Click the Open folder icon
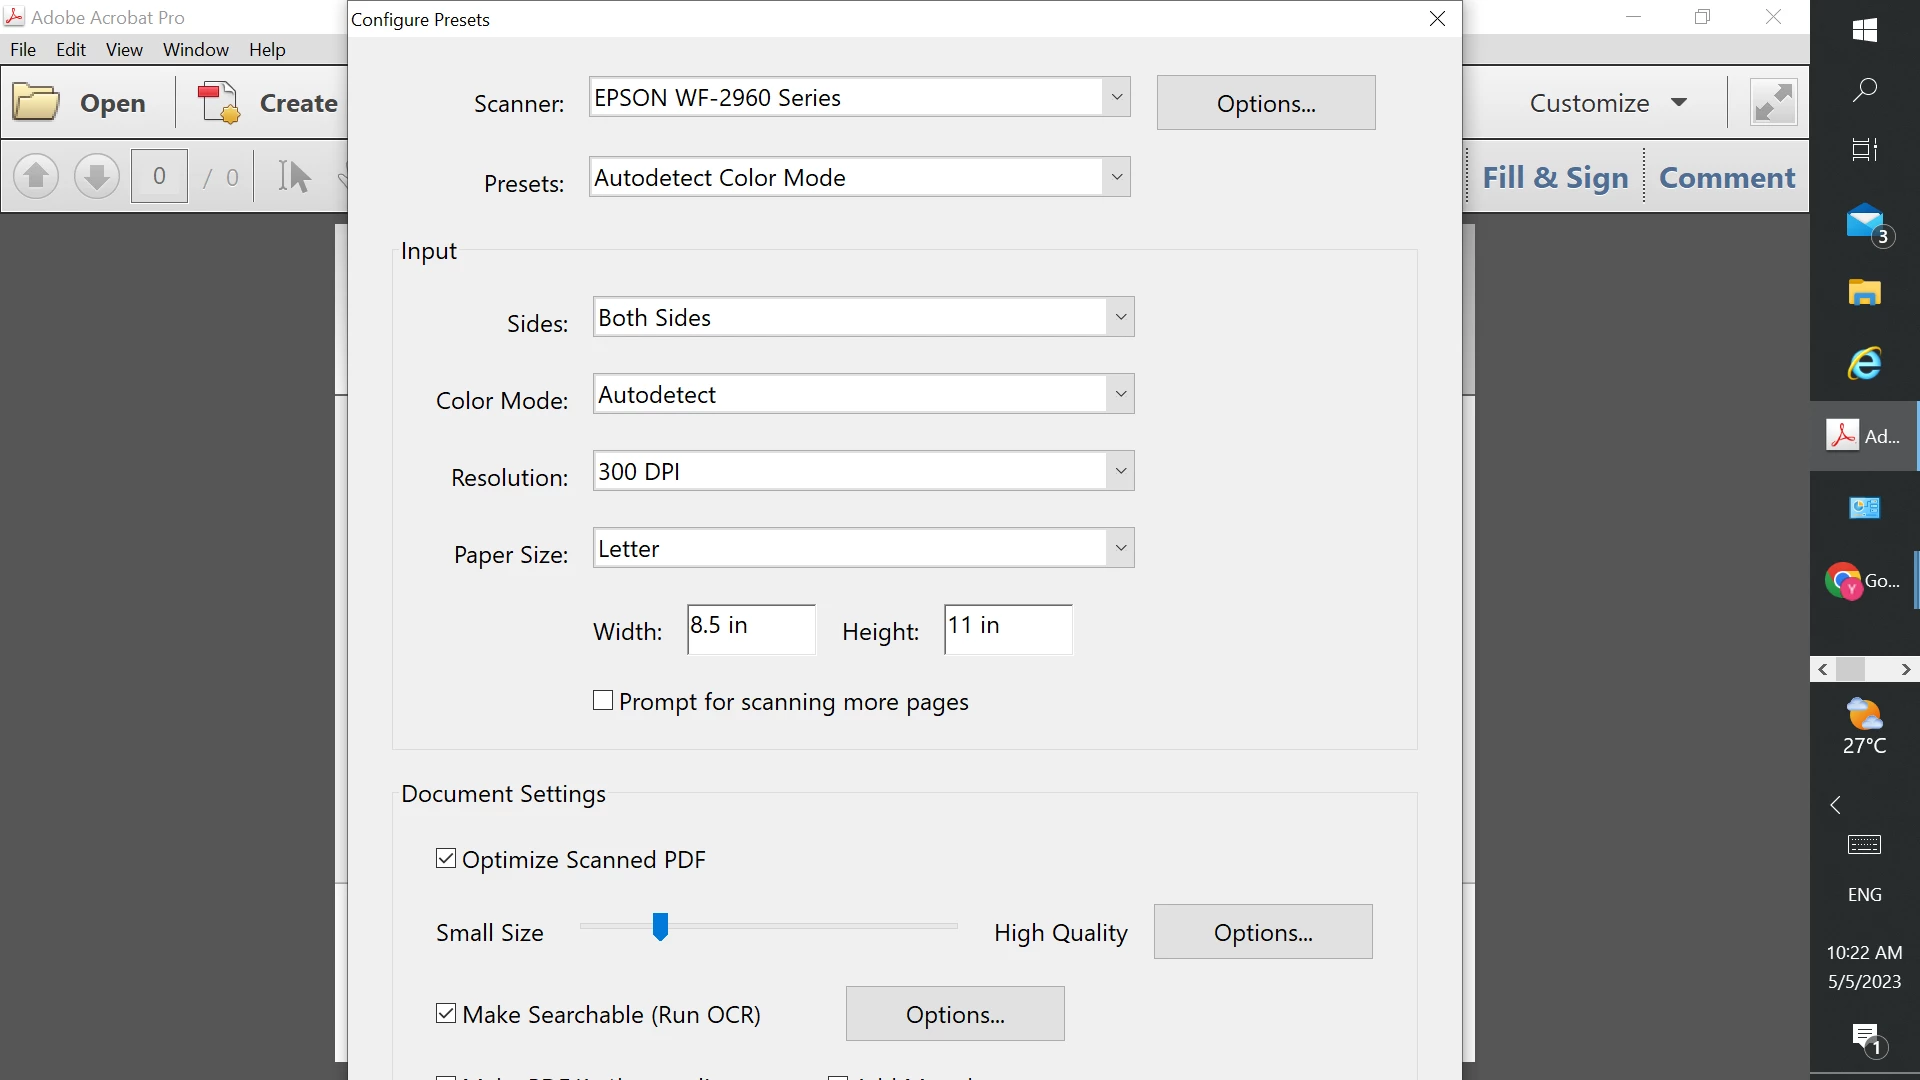Screen dimensions: 1920x1080 (37, 103)
